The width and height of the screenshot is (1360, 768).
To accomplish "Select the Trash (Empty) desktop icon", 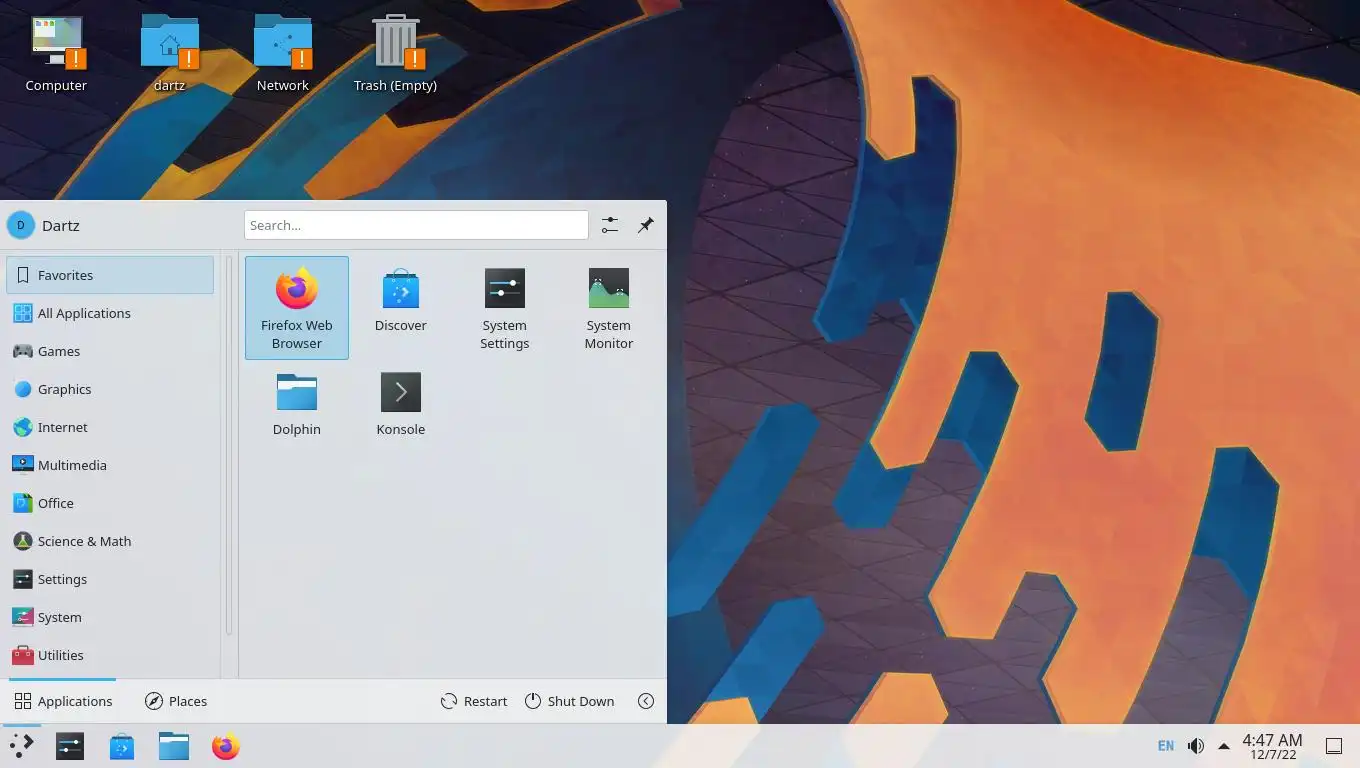I will (395, 55).
